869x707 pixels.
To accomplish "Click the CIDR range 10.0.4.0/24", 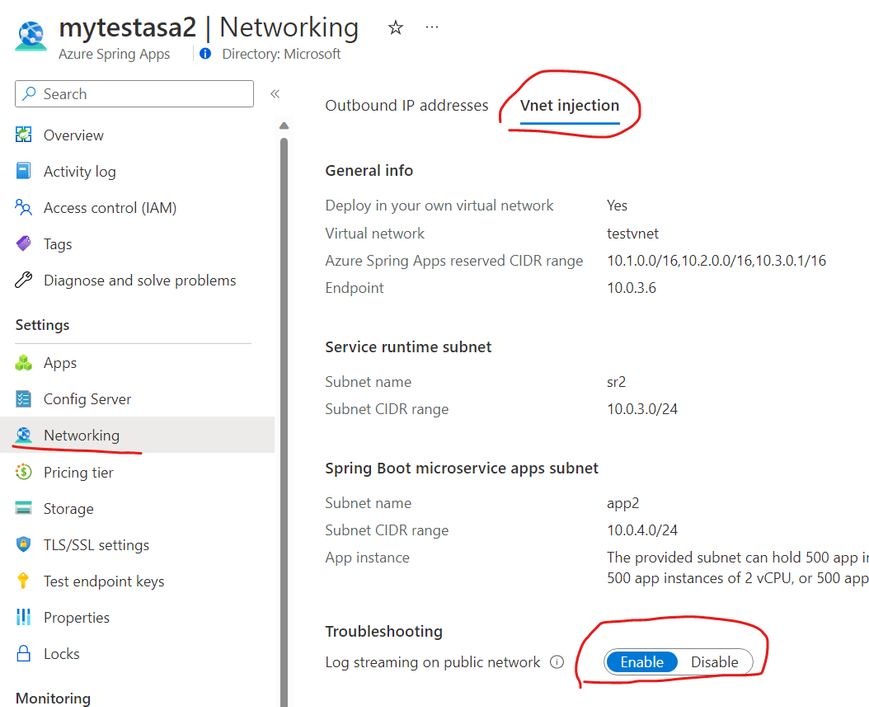I will coord(642,530).
